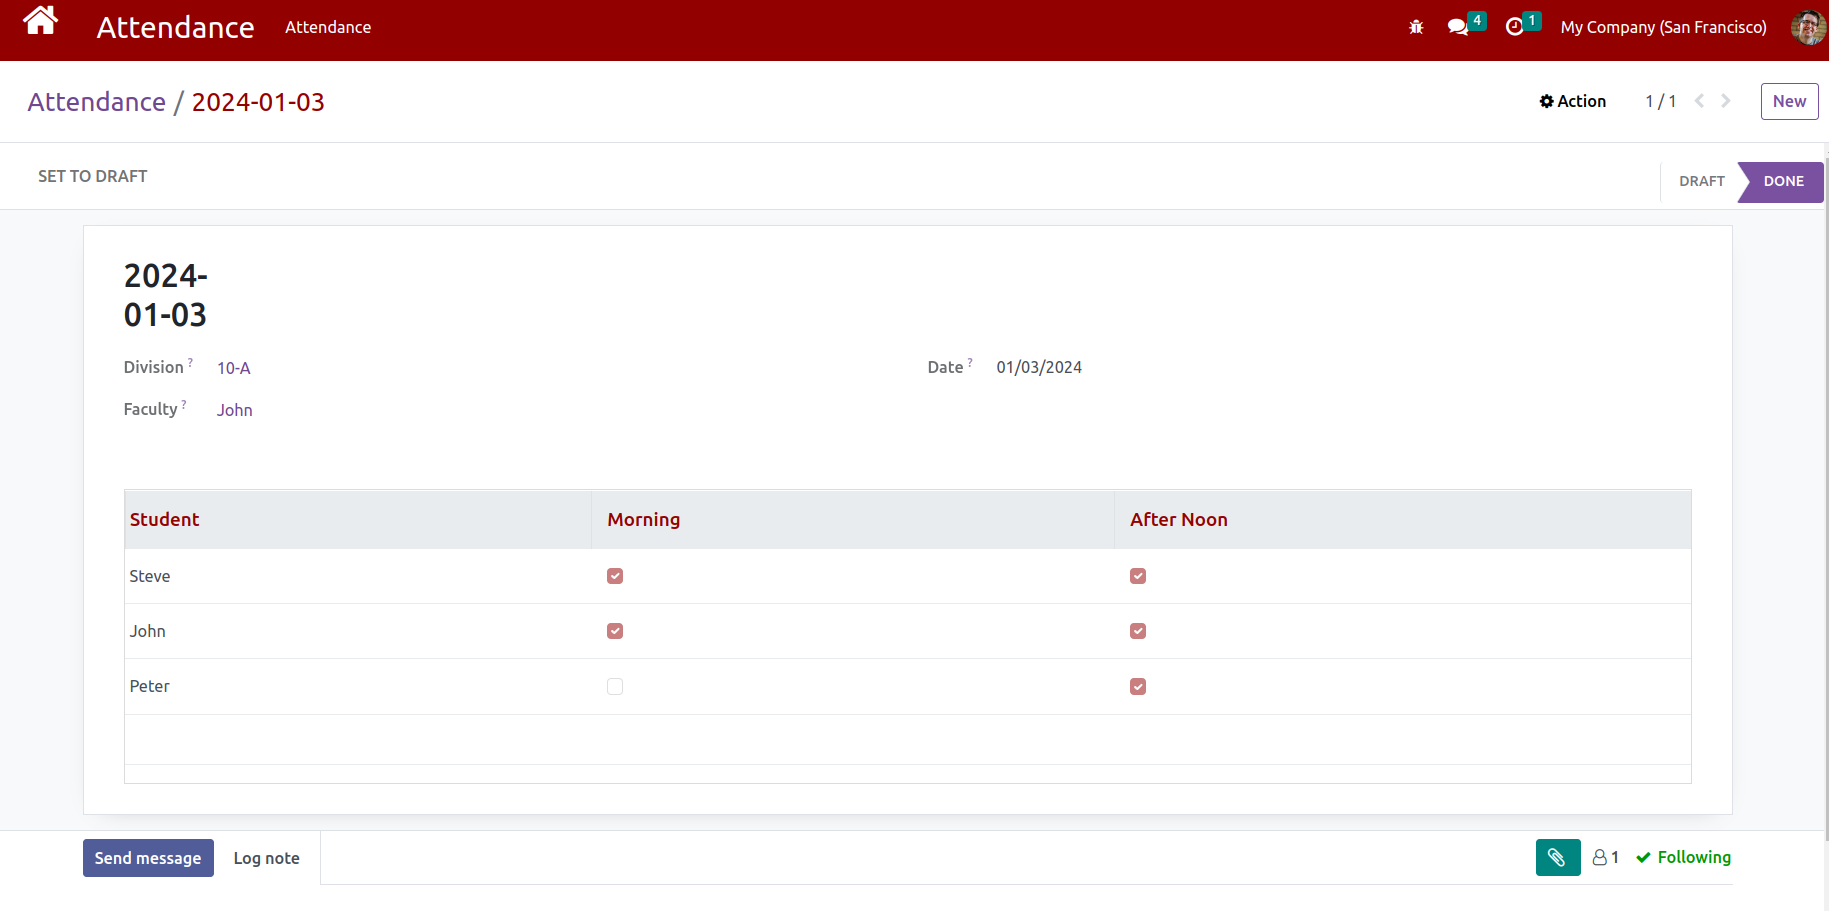Open the user profile avatar
This screenshot has width=1829, height=911.
[1807, 27]
